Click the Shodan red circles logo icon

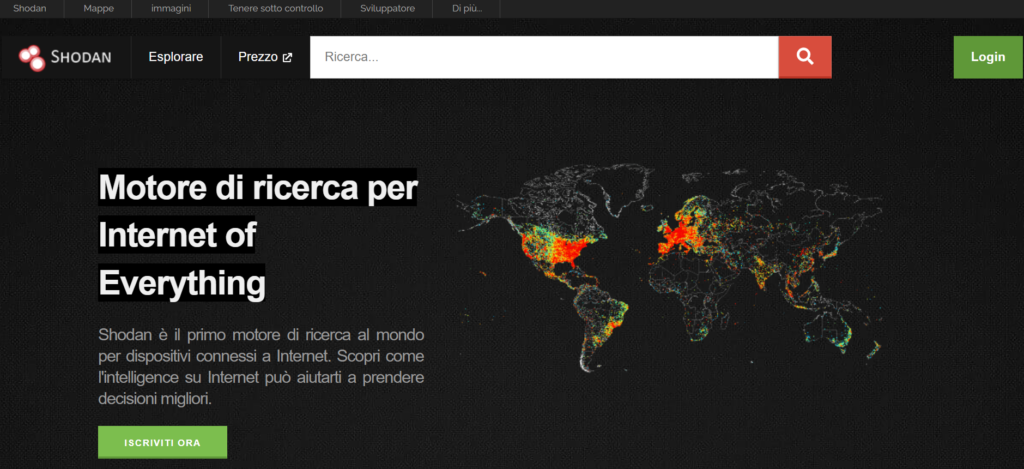(32, 58)
